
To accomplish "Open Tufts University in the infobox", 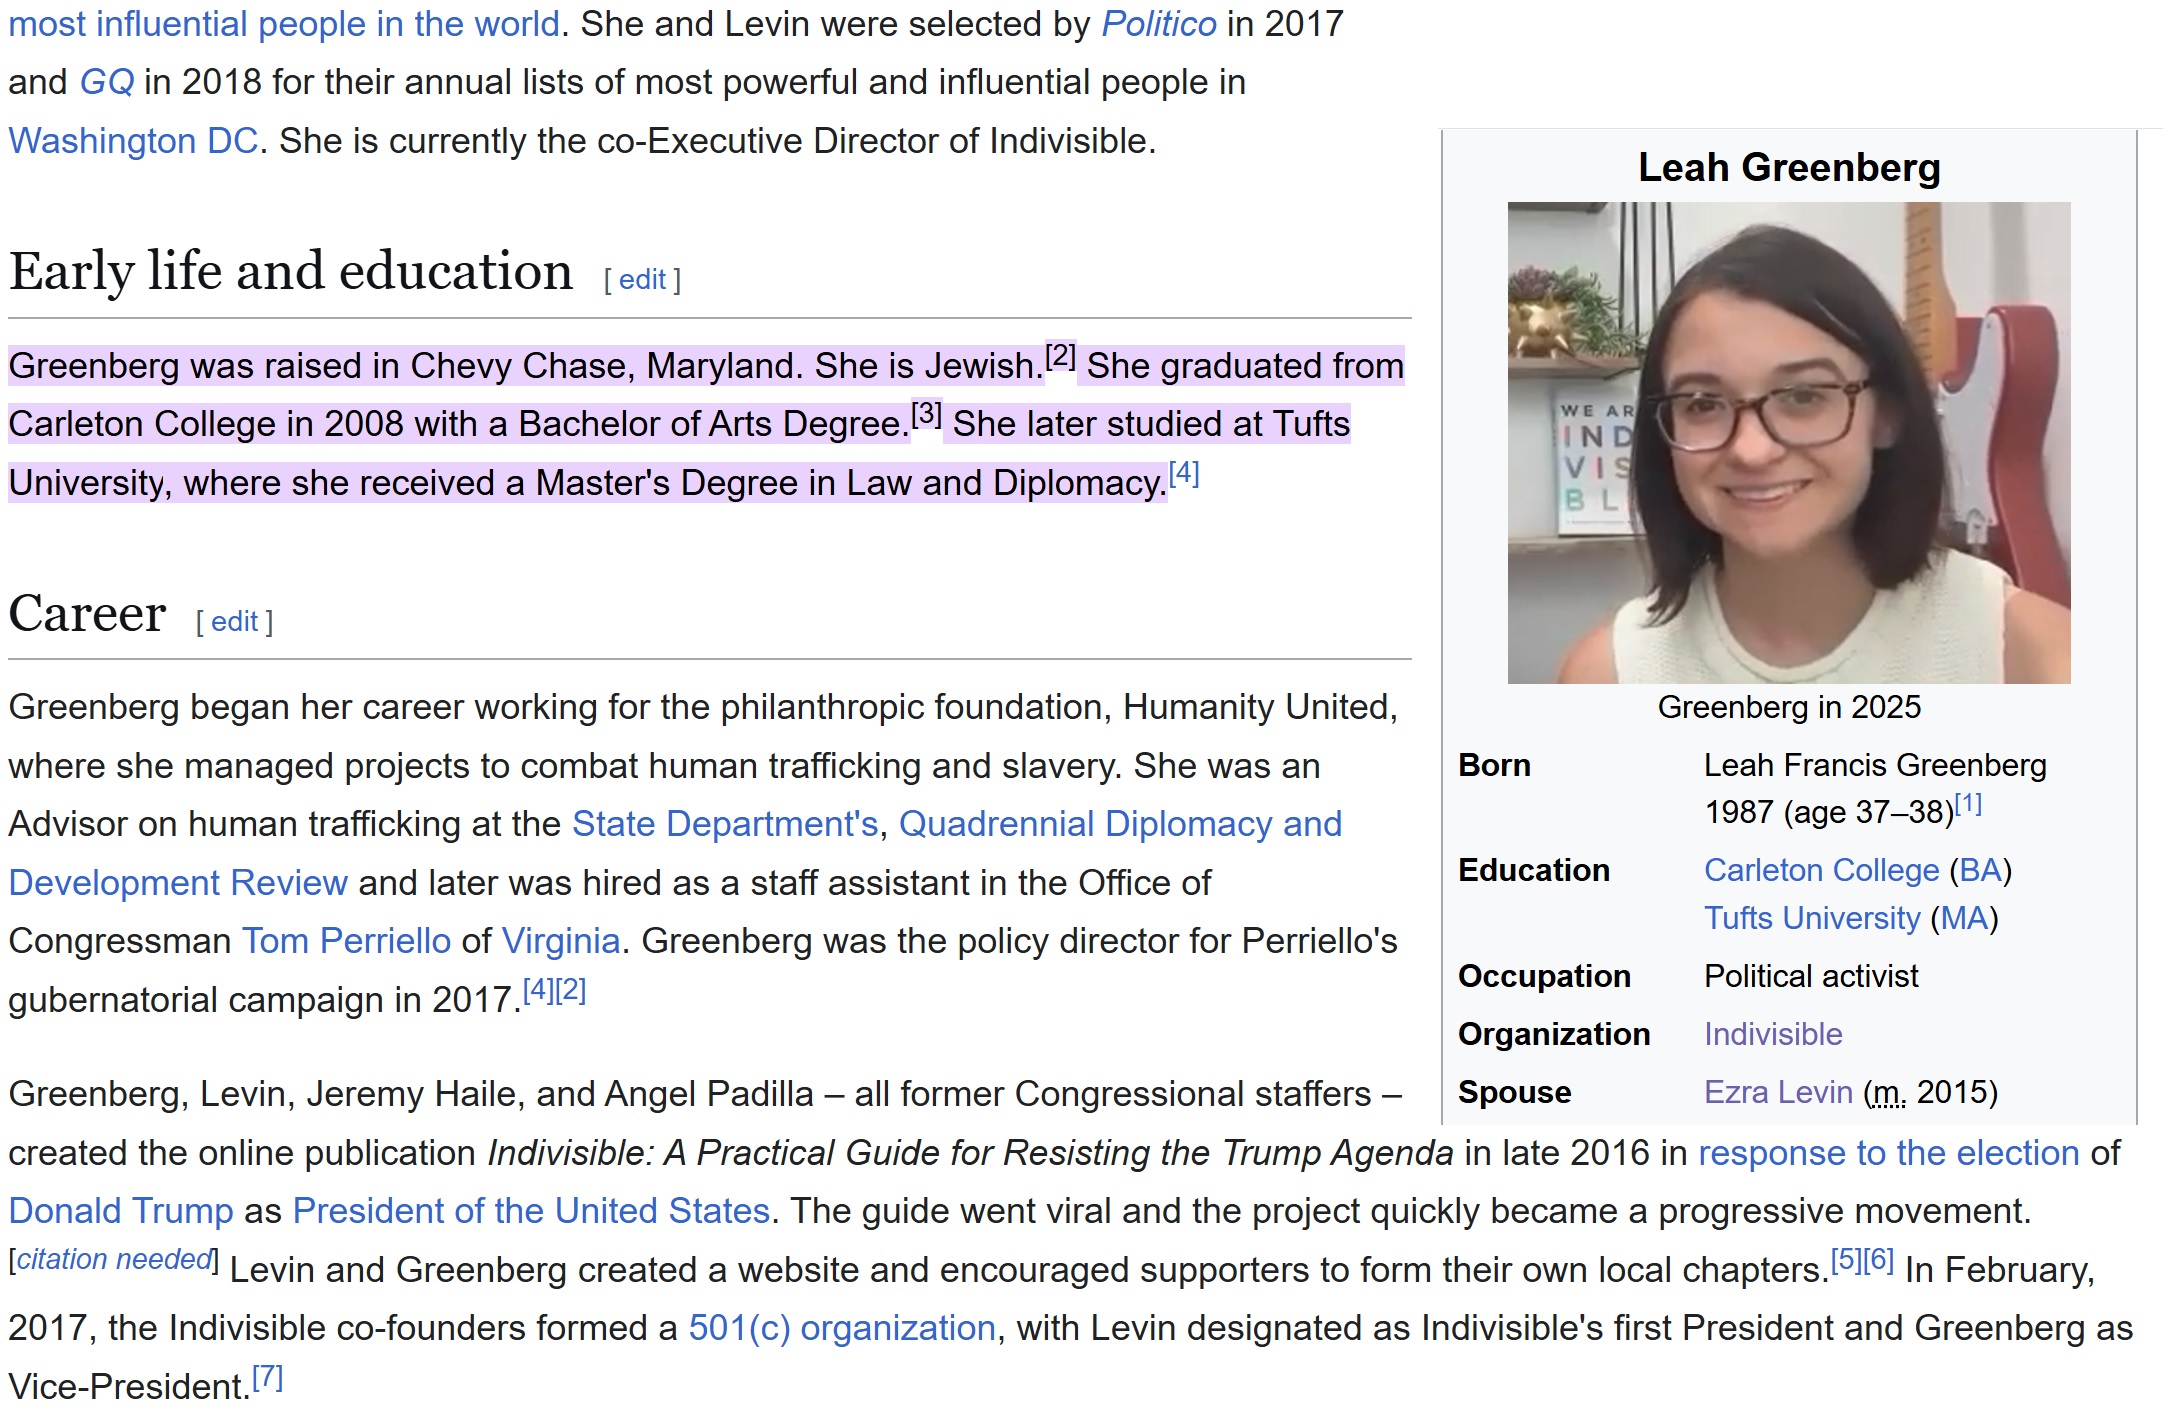I will point(1811,918).
